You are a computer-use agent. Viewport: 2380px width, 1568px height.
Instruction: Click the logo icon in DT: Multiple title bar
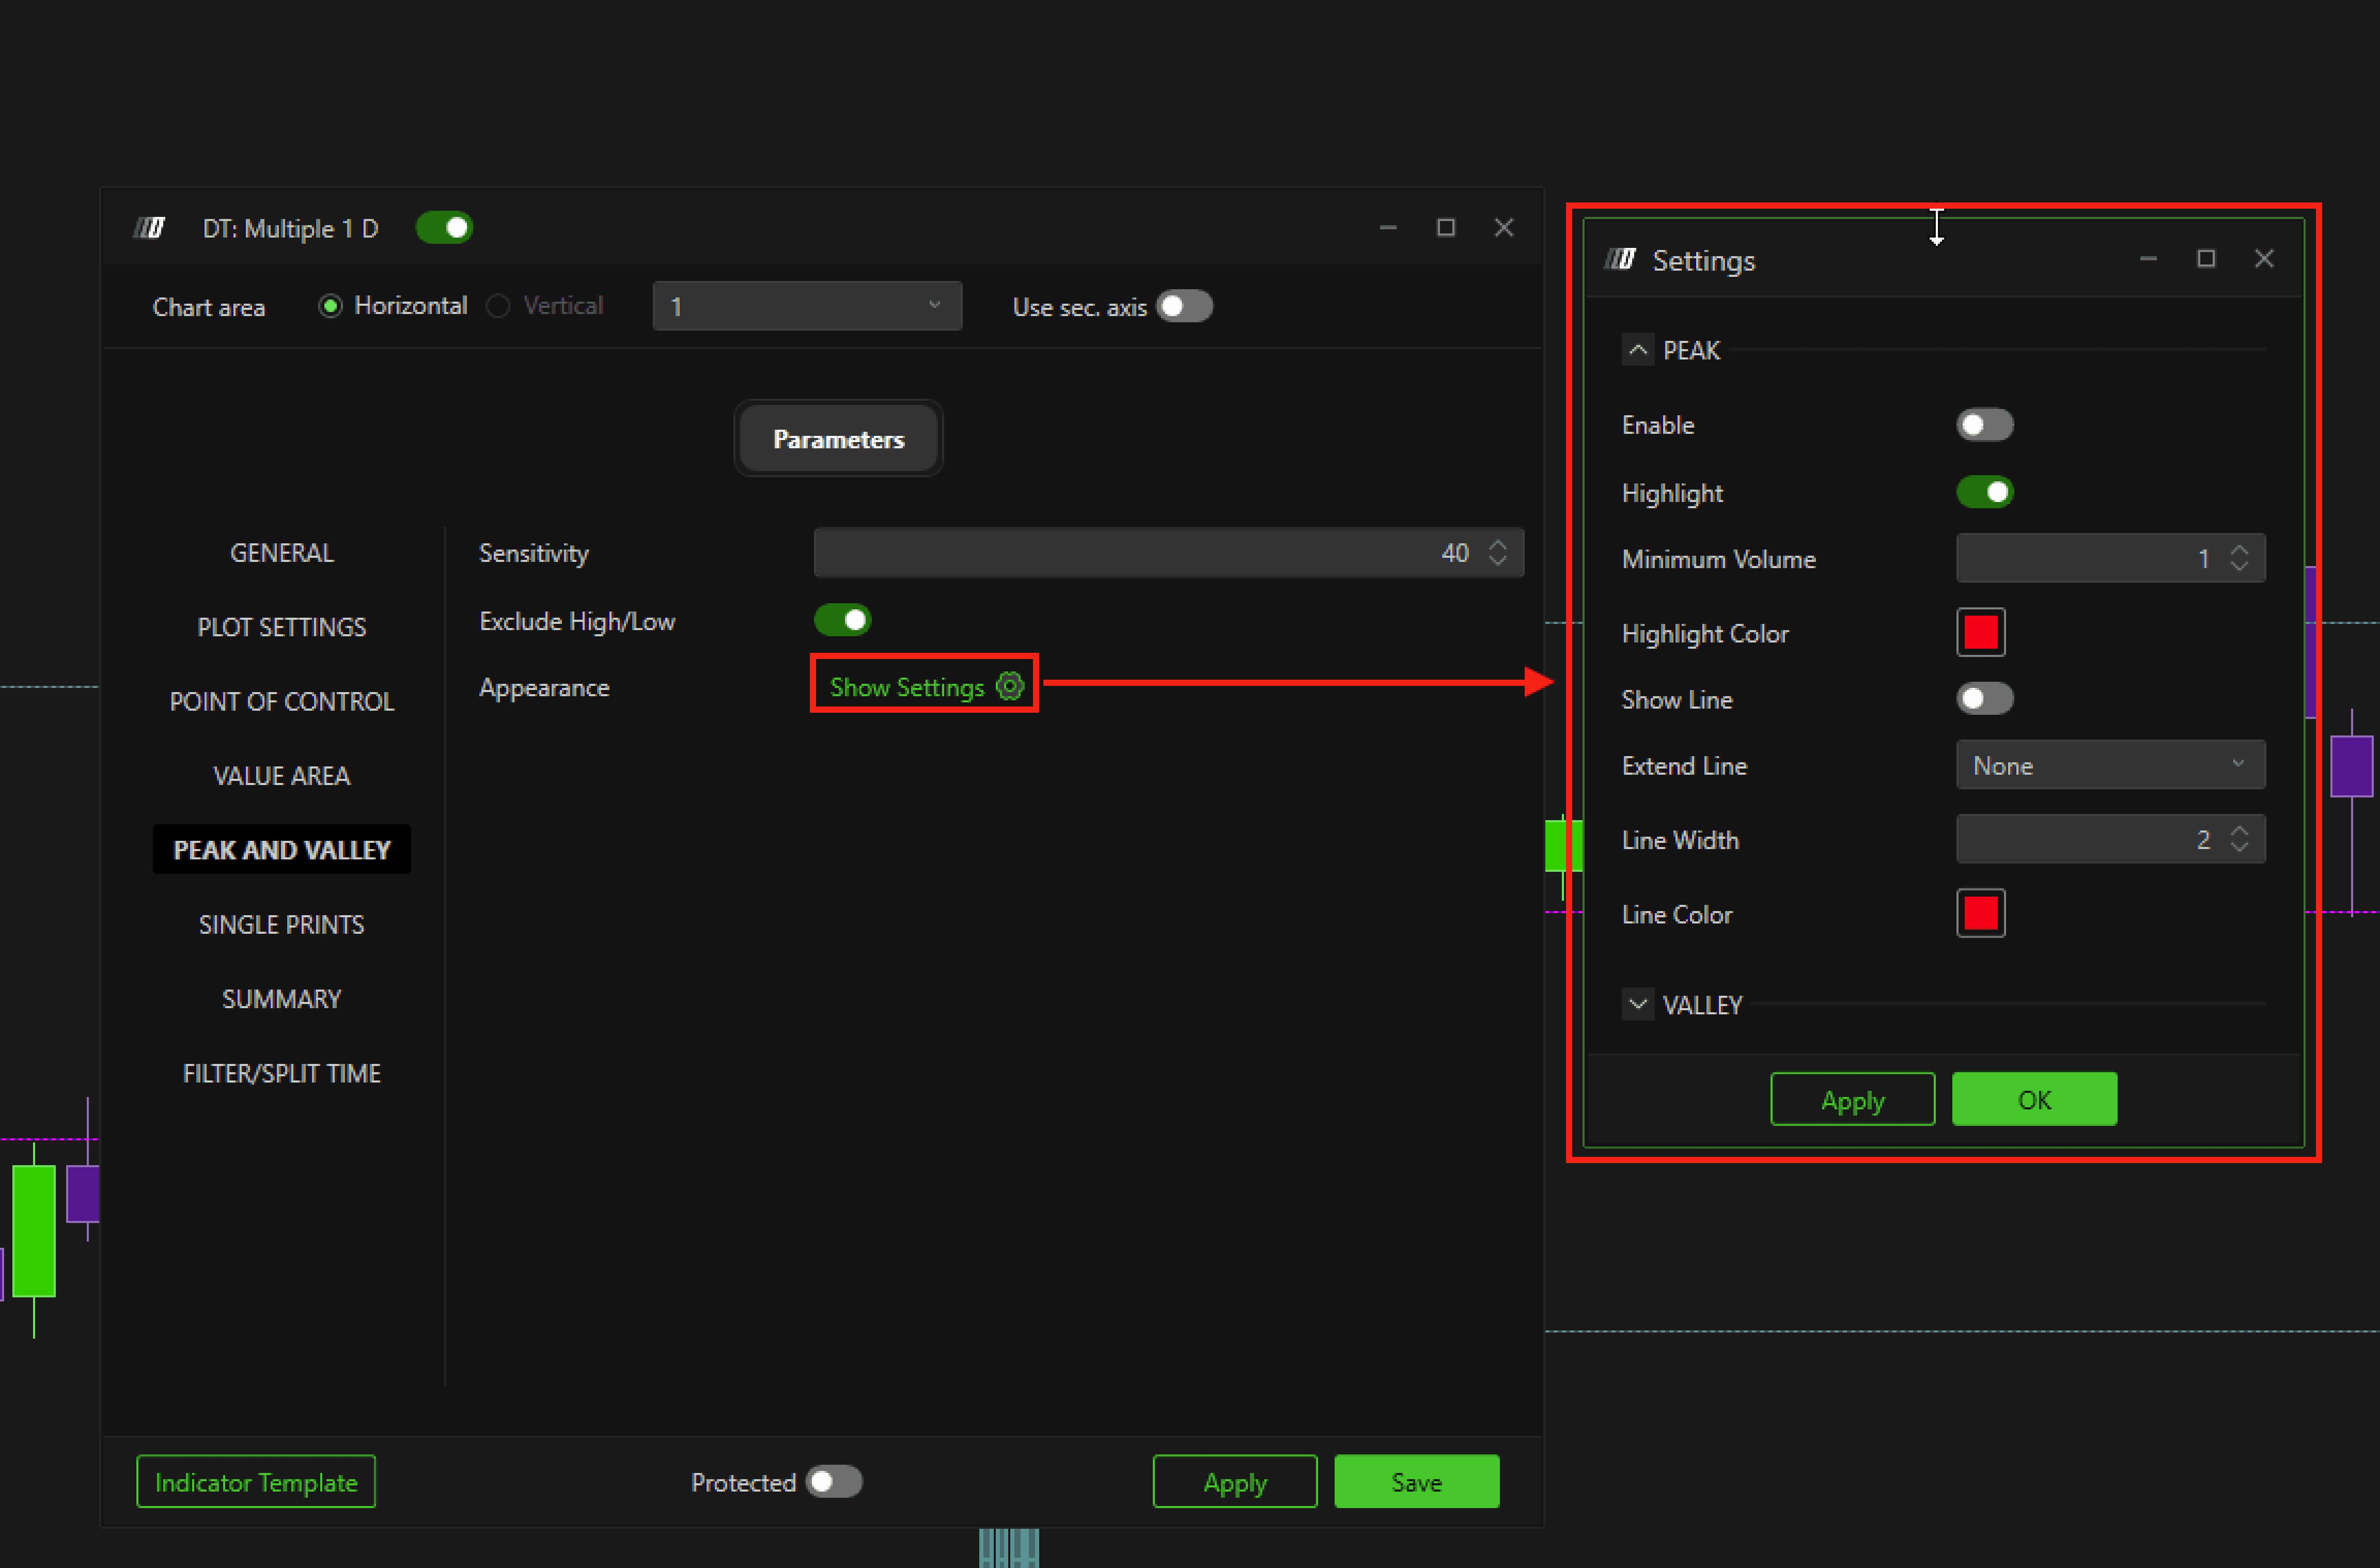click(150, 228)
